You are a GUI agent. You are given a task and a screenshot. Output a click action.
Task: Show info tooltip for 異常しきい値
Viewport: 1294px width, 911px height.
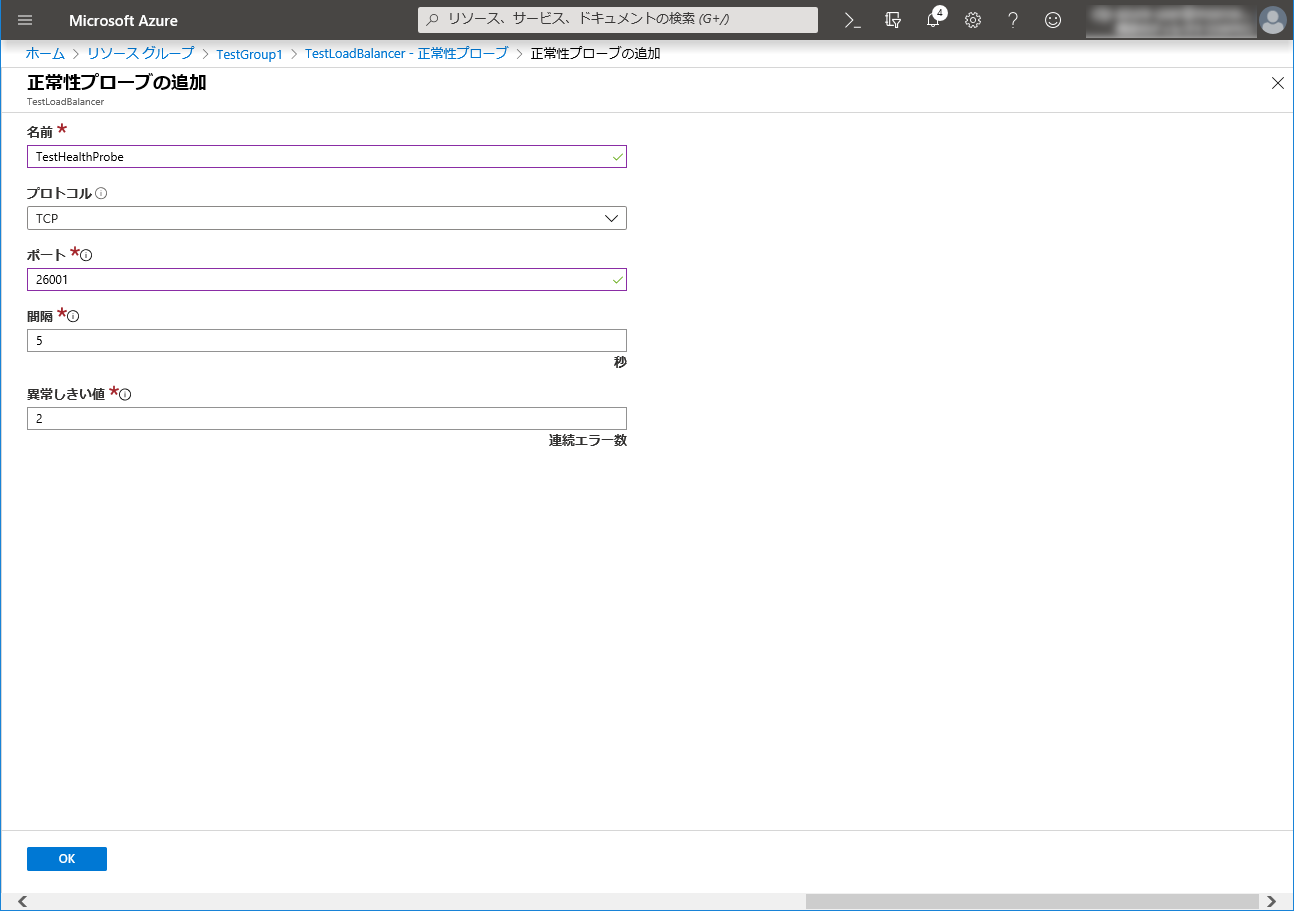pyautogui.click(x=125, y=394)
